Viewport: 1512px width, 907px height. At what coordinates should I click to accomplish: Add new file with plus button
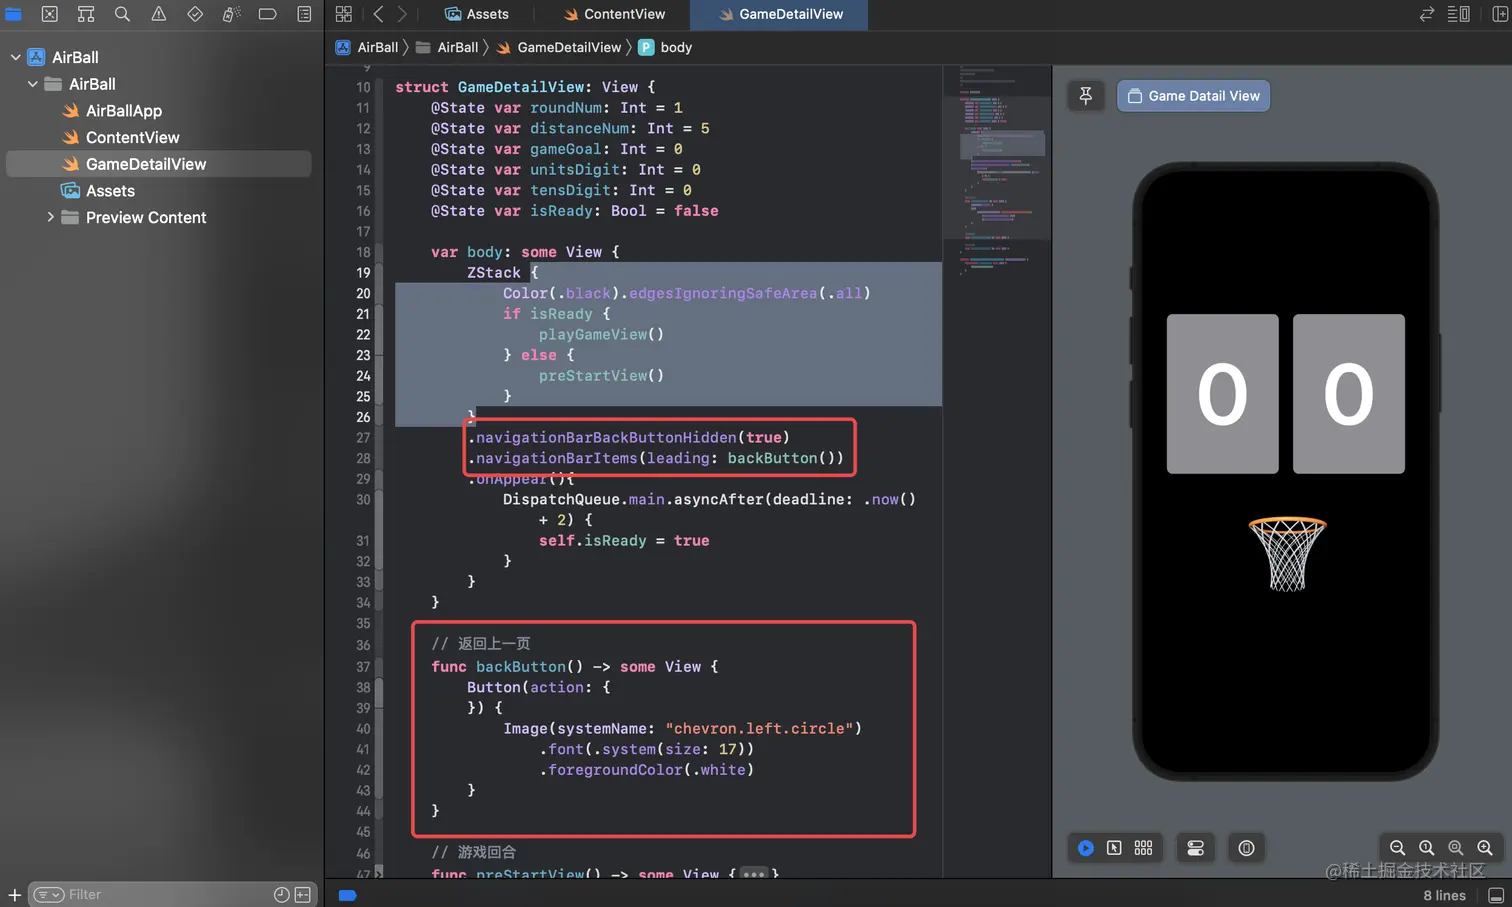pyautogui.click(x=14, y=895)
